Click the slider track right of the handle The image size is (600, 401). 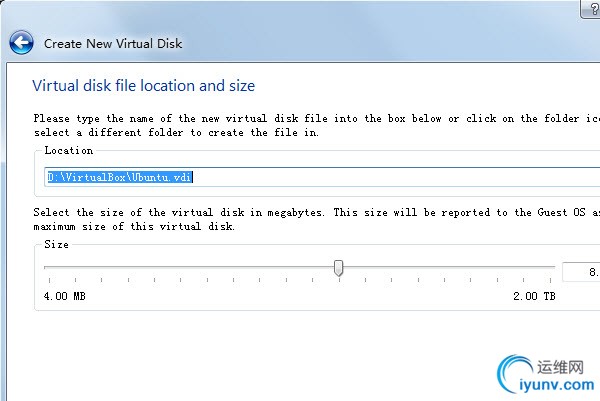click(450, 267)
